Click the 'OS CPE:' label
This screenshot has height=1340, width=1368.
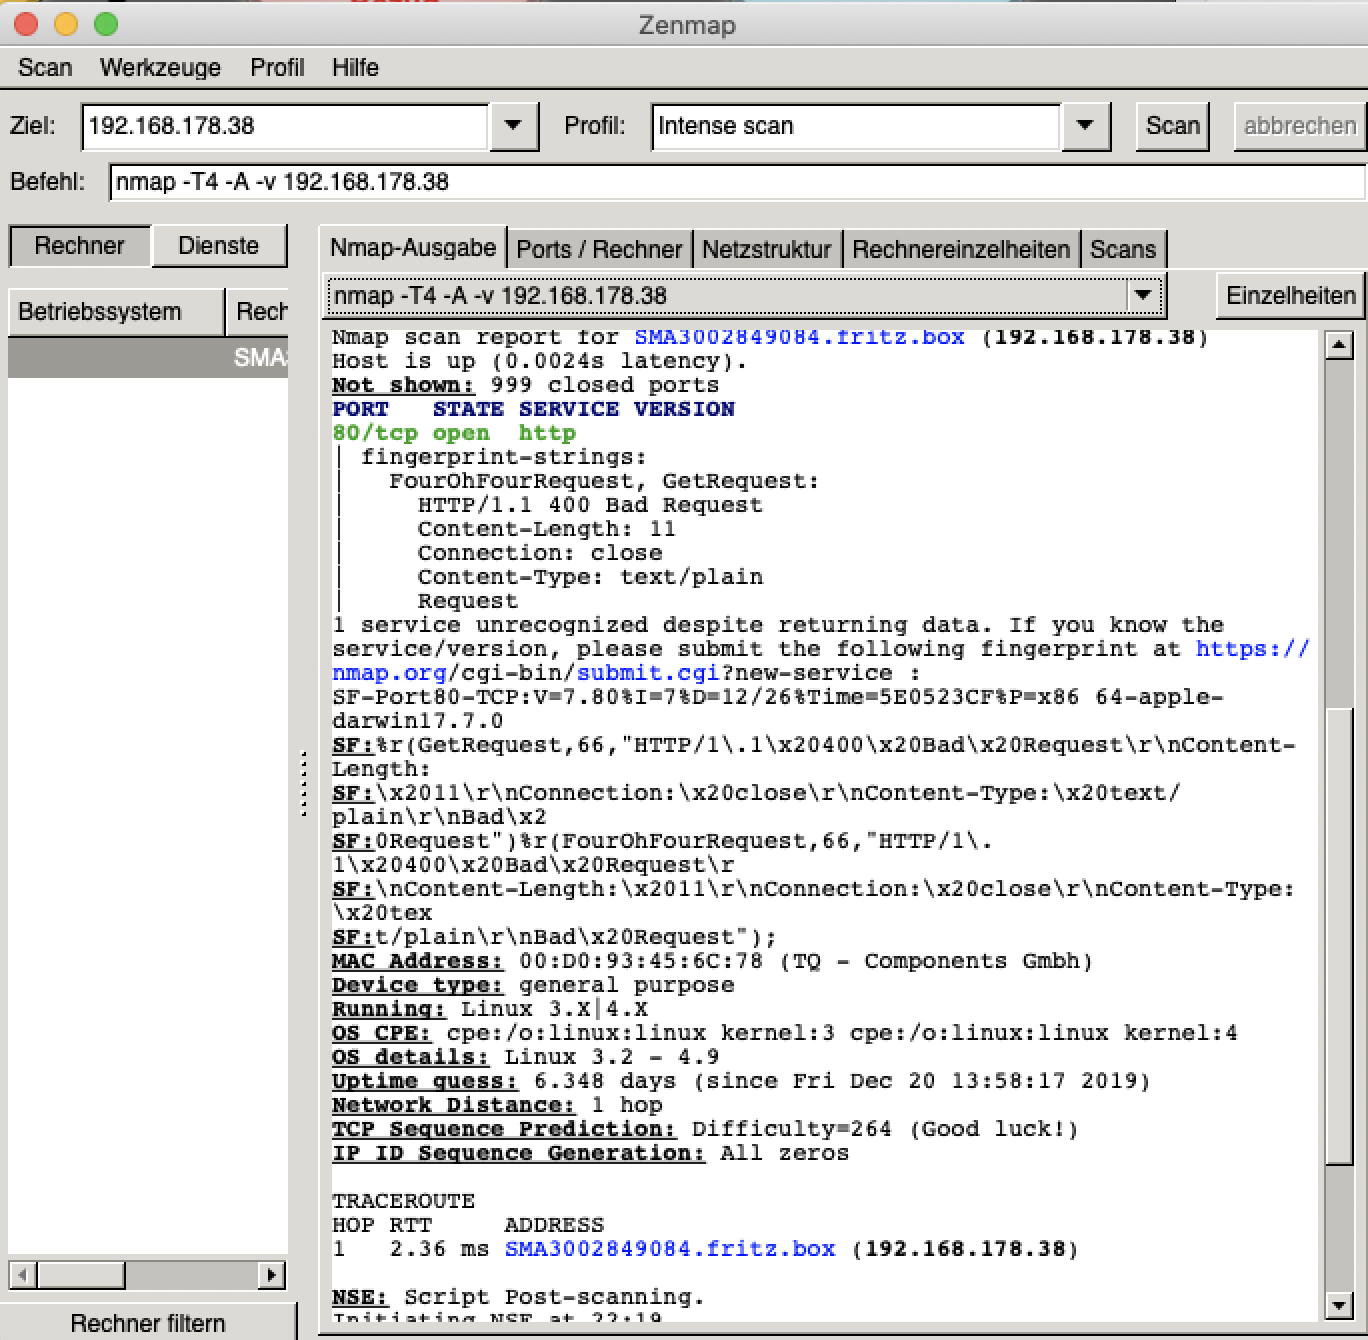coord(381,1033)
